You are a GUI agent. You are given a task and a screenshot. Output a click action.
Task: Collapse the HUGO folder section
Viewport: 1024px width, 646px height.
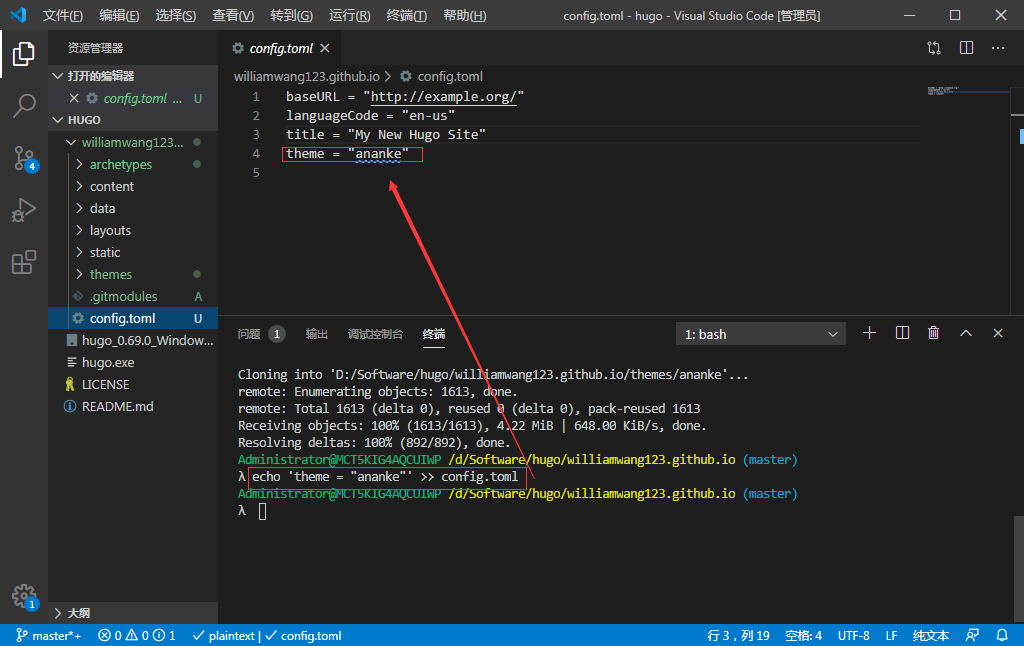(57, 120)
